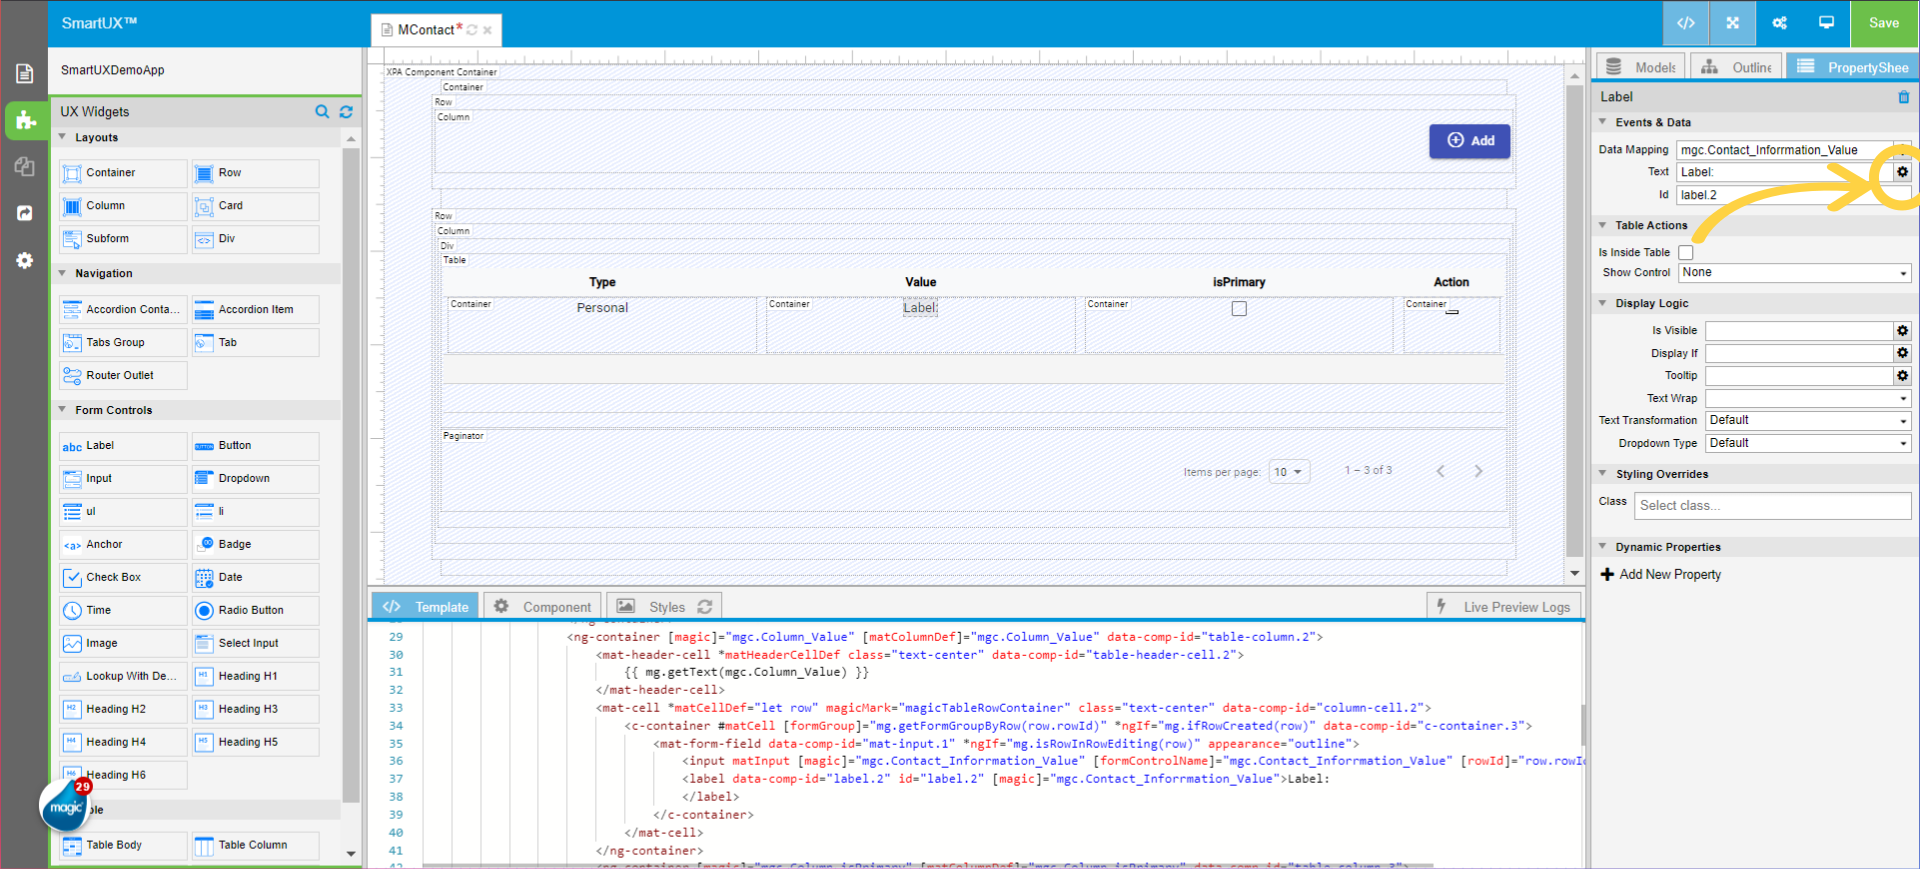Viewport: 1920px width, 869px height.
Task: Tick the isPrimary checkbox in table
Action: click(x=1239, y=309)
